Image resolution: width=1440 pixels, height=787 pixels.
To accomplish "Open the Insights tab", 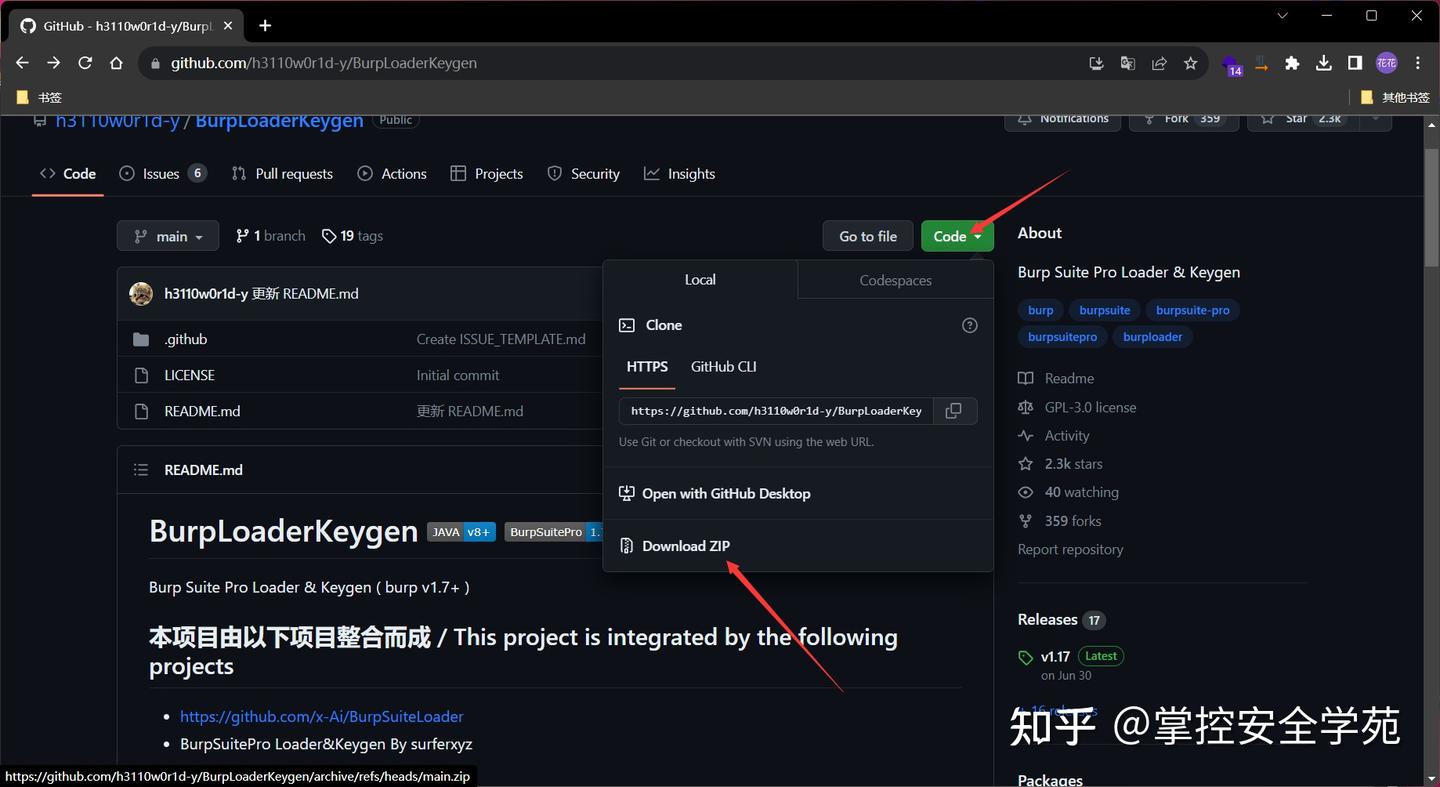I will pyautogui.click(x=680, y=174).
